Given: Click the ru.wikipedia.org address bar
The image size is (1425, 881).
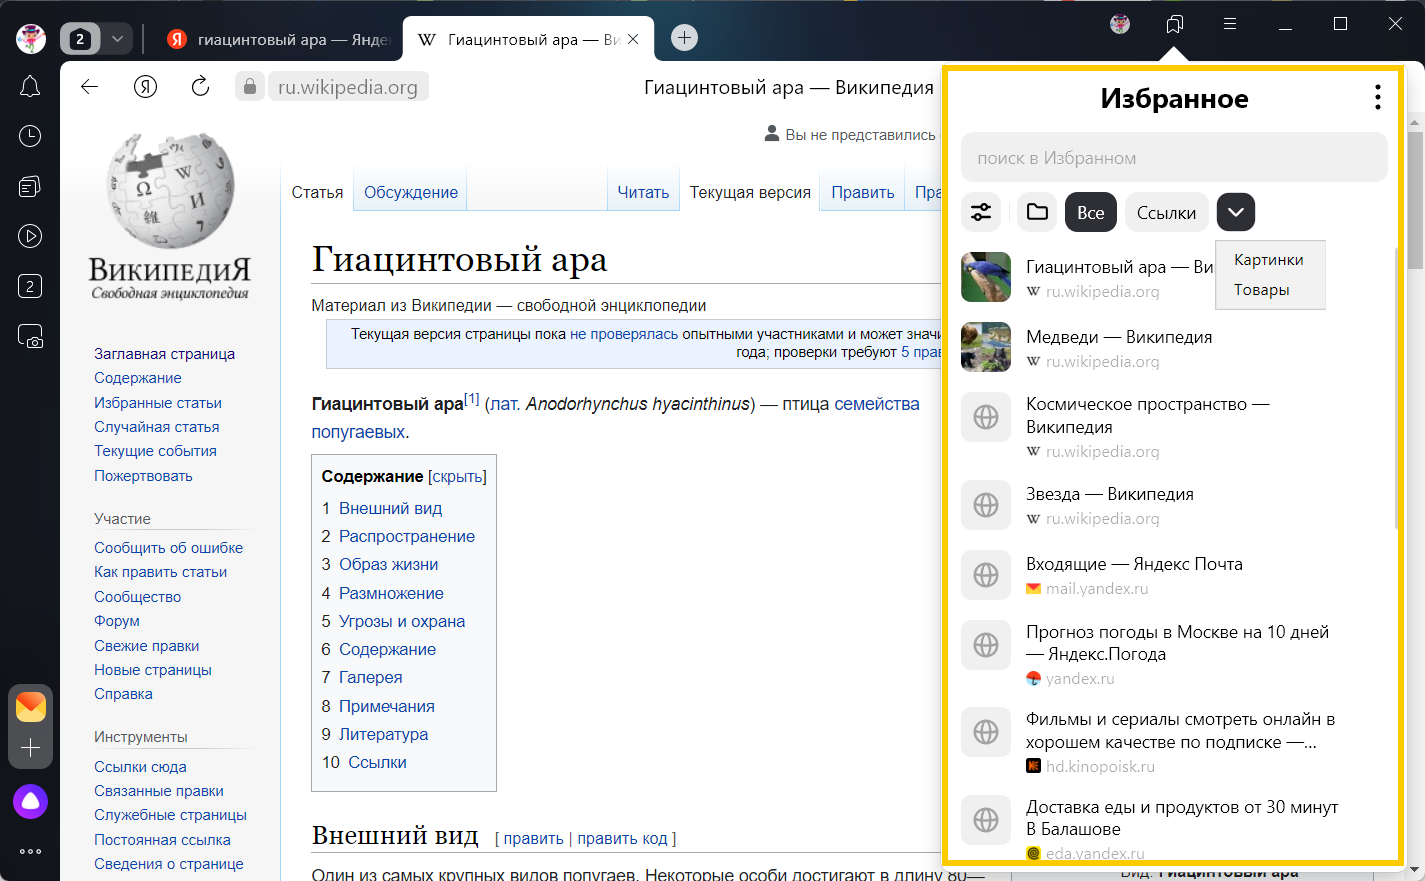Looking at the screenshot, I should (348, 87).
